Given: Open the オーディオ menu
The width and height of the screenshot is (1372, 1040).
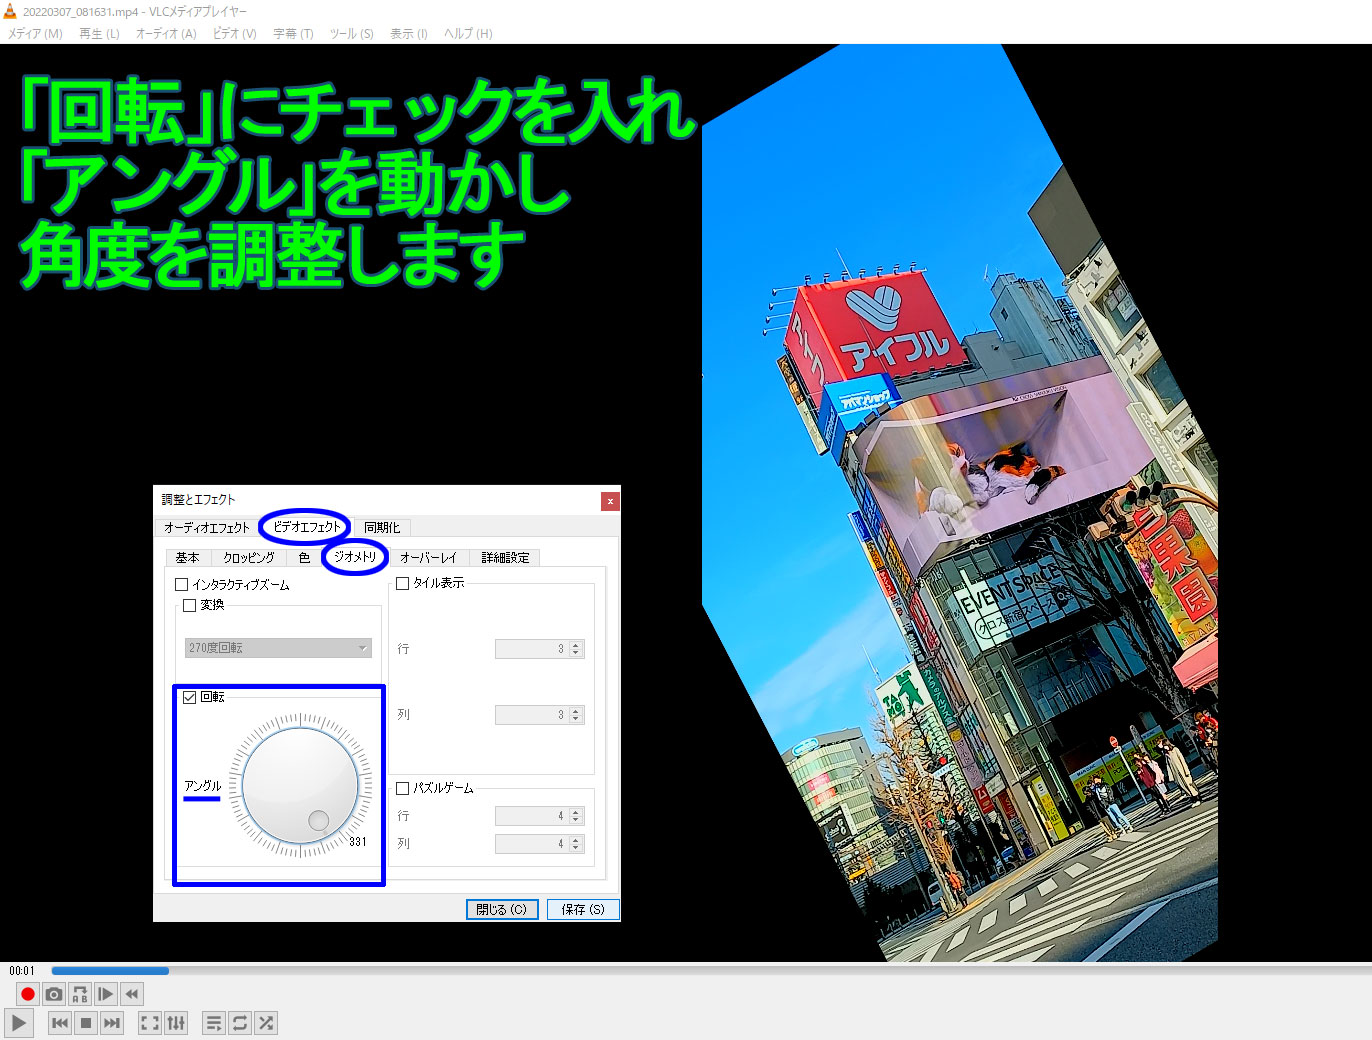Looking at the screenshot, I should pyautogui.click(x=166, y=33).
